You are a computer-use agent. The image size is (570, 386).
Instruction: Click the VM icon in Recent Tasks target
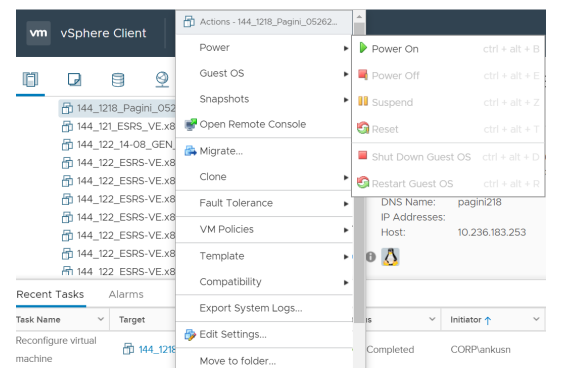(128, 349)
